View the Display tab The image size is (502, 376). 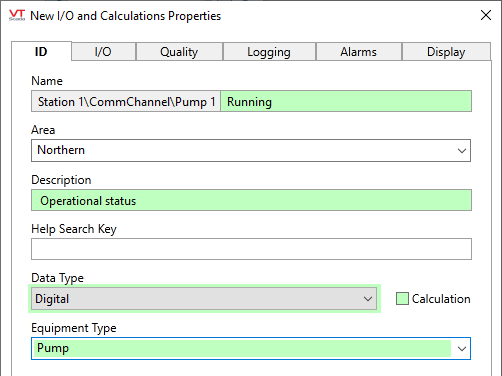446,52
